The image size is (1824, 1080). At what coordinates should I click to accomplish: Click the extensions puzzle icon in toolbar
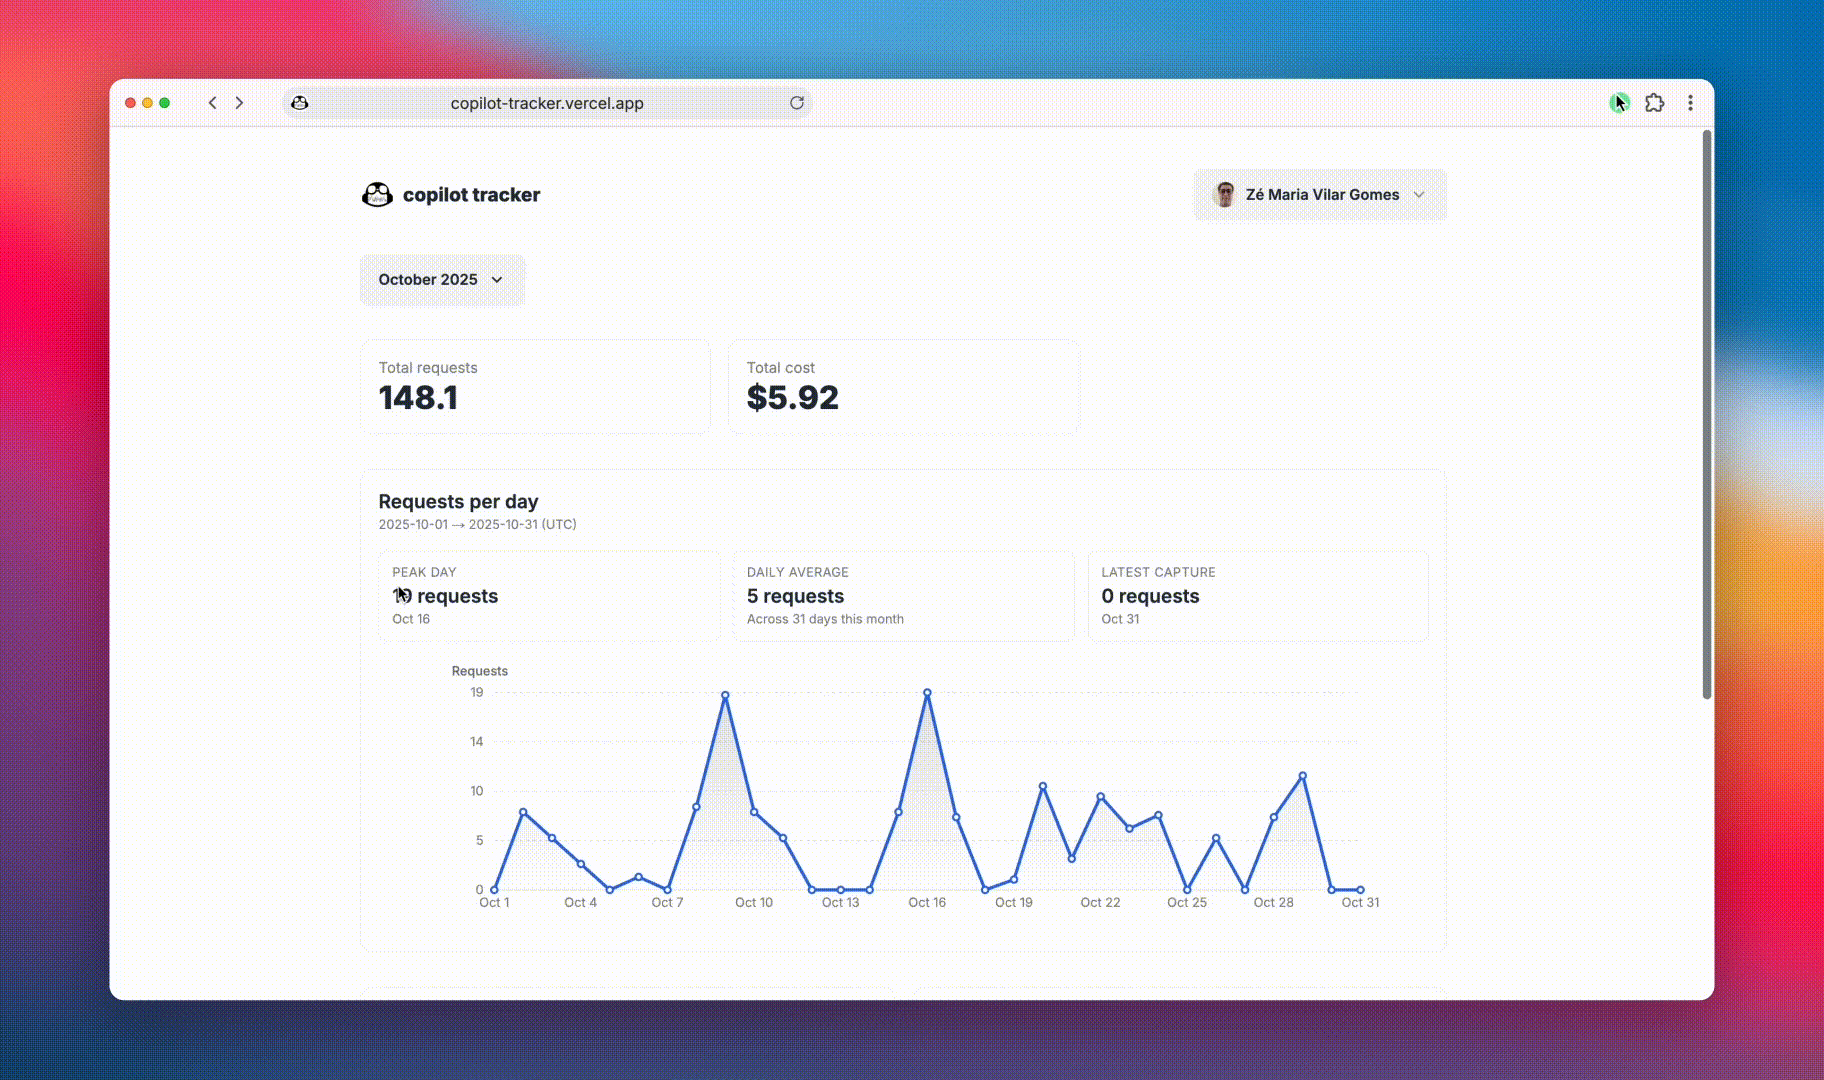[x=1655, y=102]
